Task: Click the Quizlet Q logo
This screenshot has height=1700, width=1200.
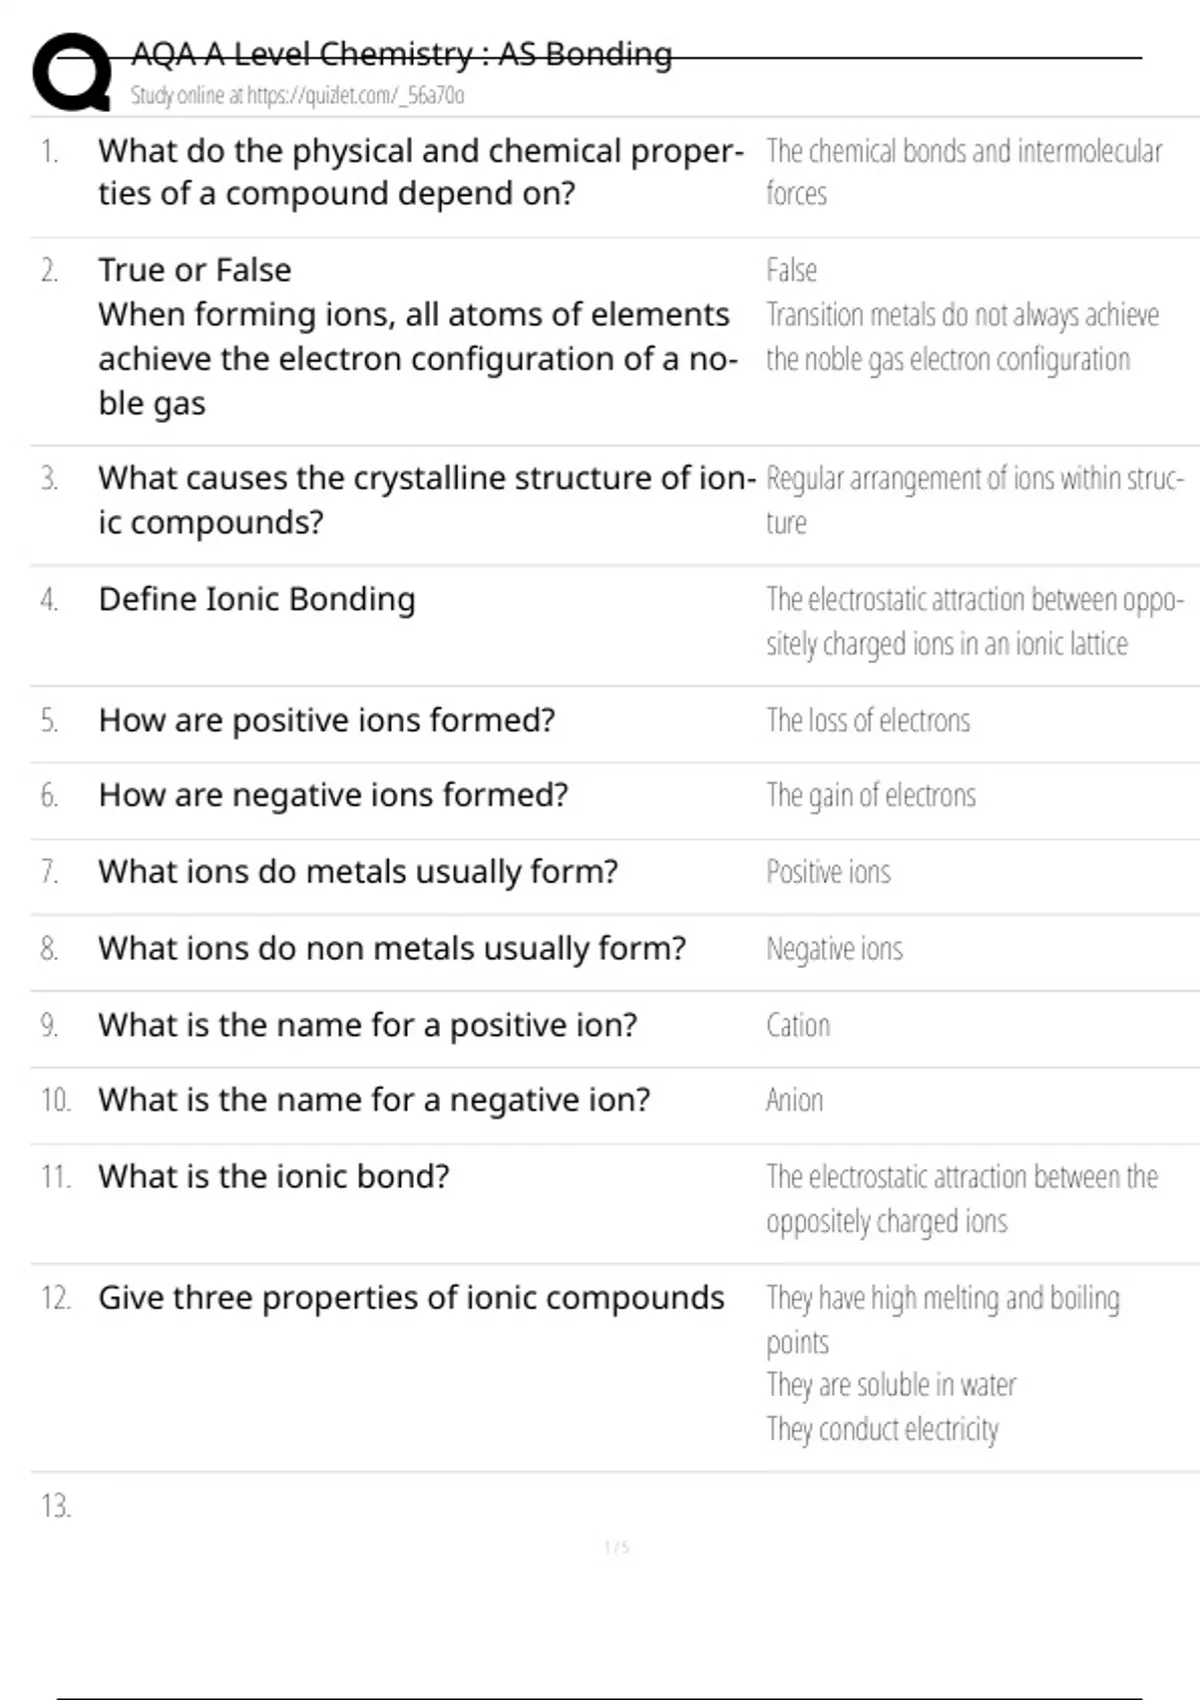Action: 72,72
